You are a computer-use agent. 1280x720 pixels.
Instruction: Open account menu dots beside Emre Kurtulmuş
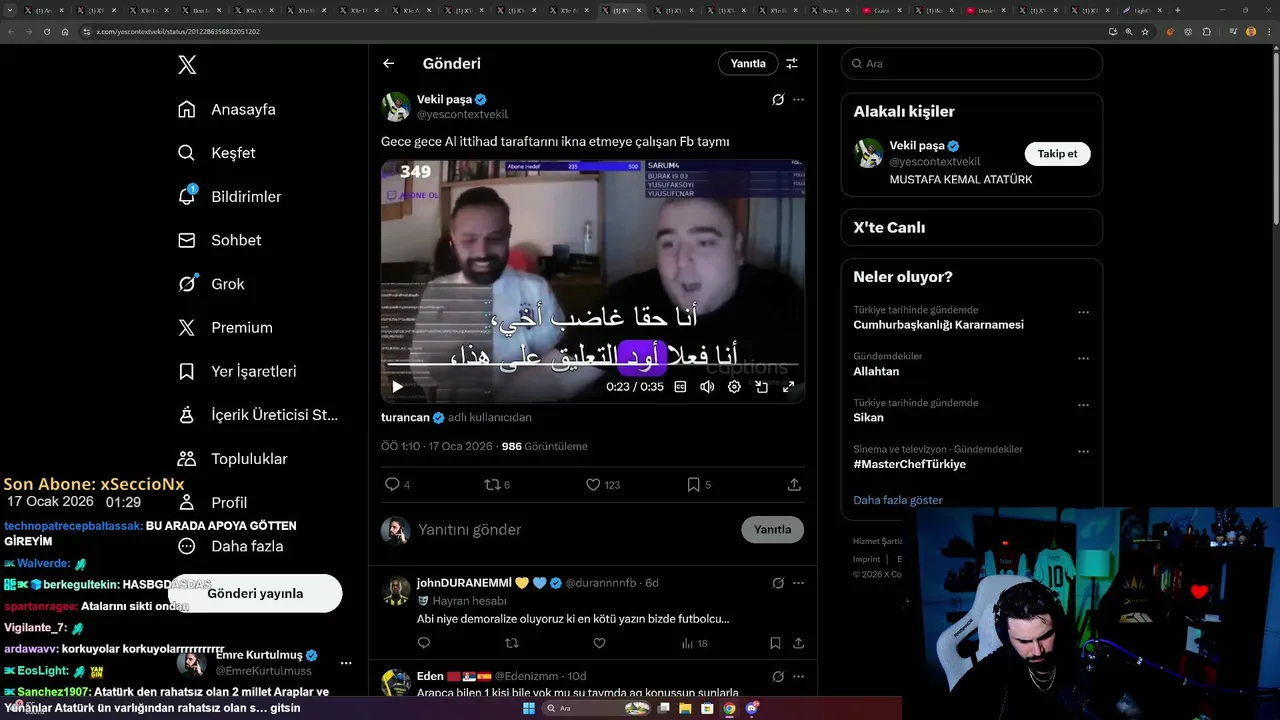coord(346,663)
